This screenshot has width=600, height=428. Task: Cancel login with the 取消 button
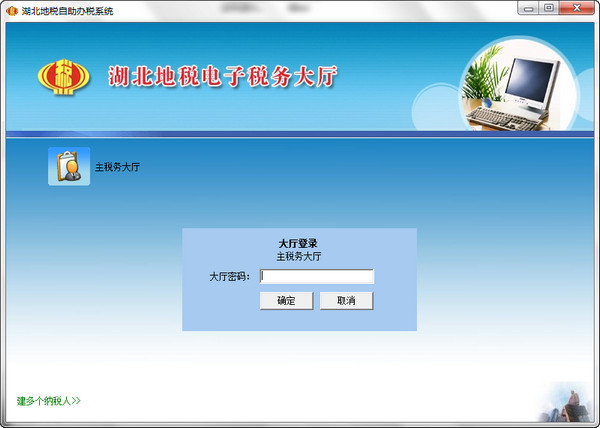coord(346,301)
